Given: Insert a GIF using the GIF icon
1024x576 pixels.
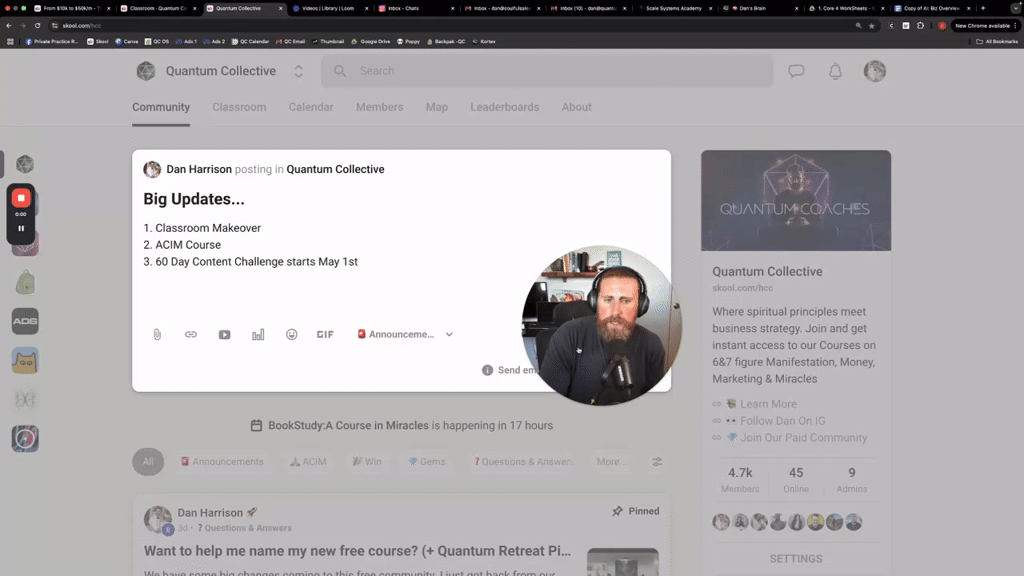Looking at the screenshot, I should 324,334.
